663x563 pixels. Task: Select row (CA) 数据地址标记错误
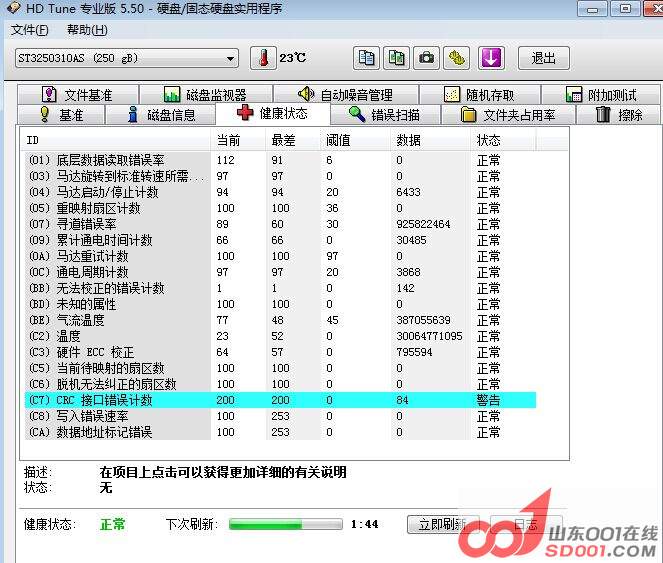point(280,432)
